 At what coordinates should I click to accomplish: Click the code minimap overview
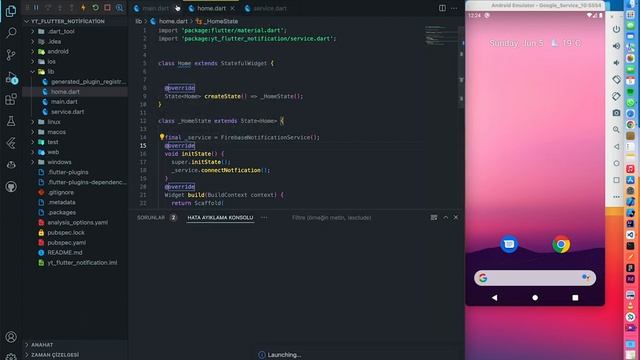coord(441,35)
